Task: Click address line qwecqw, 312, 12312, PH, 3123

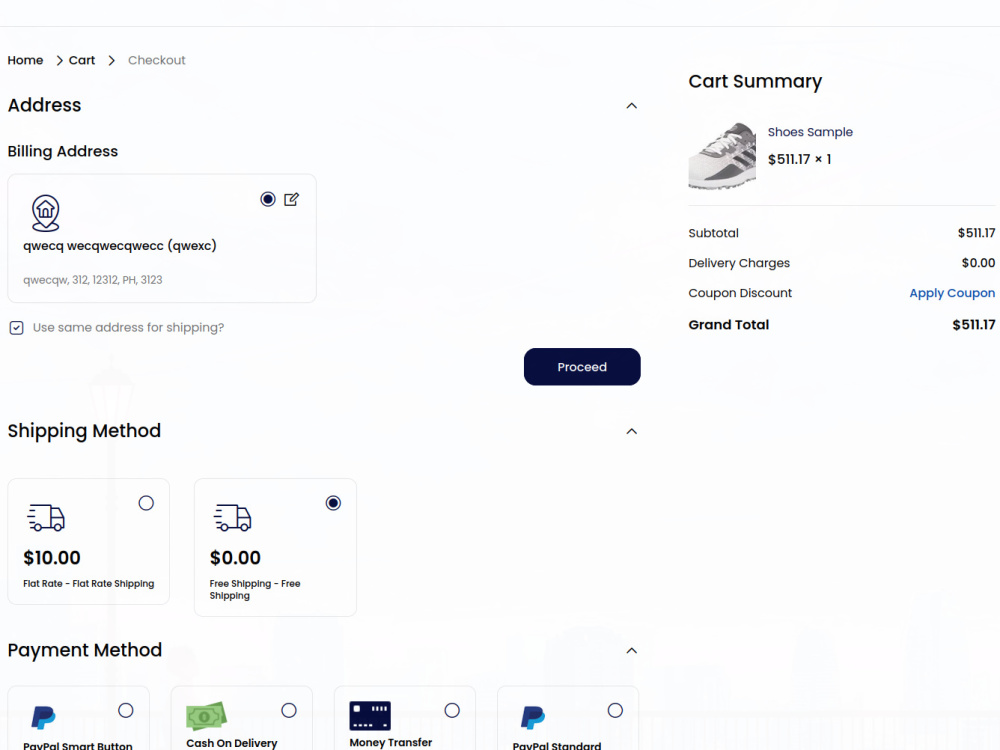Action: (x=93, y=280)
